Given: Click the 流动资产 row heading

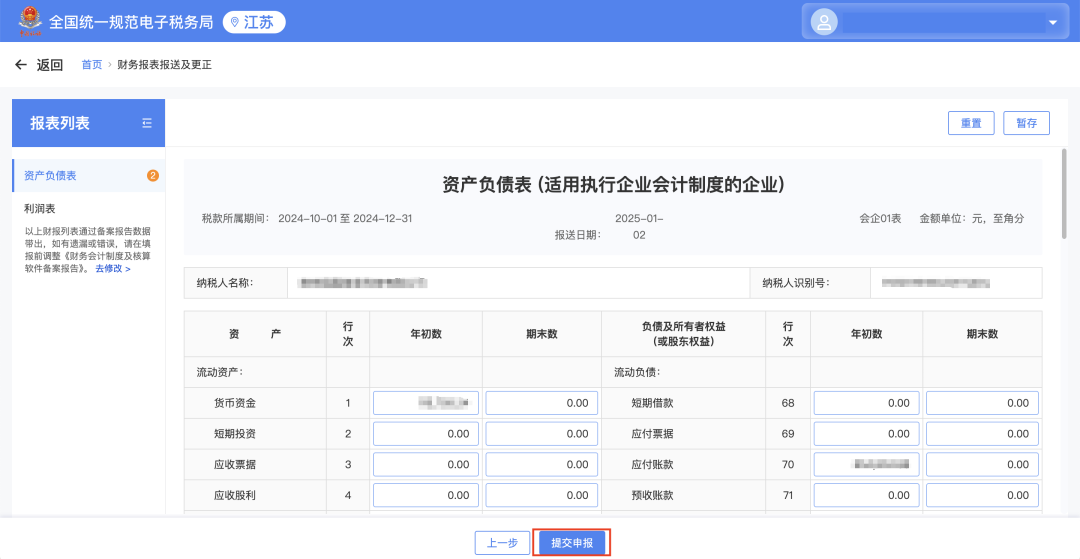Looking at the screenshot, I should pyautogui.click(x=220, y=372).
